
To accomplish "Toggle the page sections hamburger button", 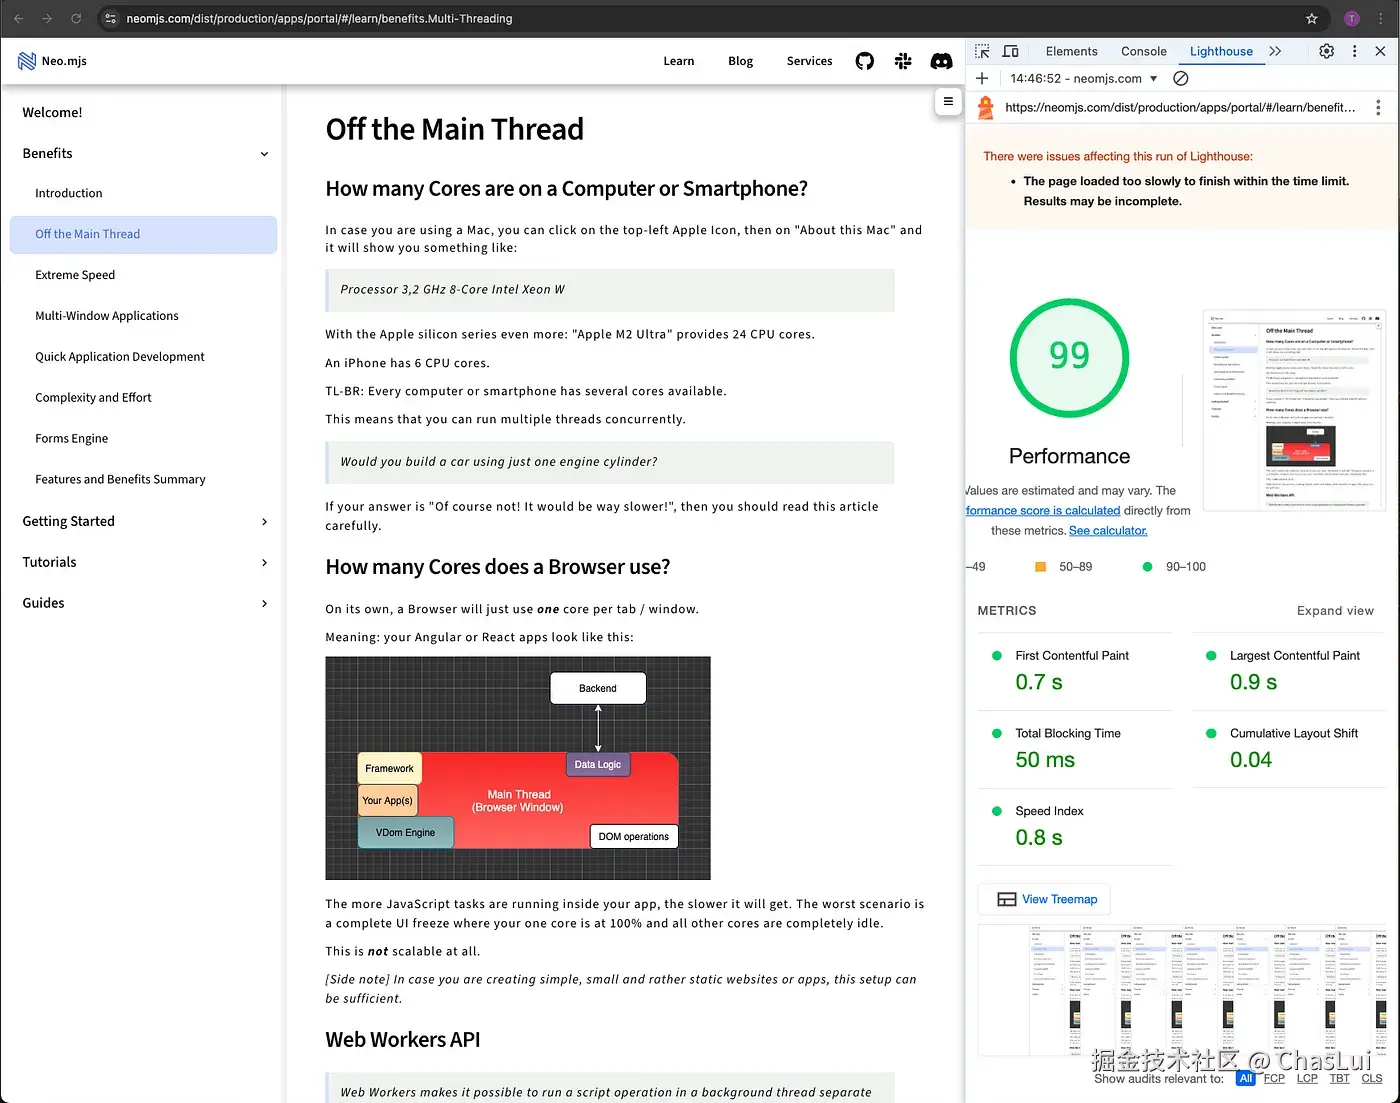I will point(948,101).
